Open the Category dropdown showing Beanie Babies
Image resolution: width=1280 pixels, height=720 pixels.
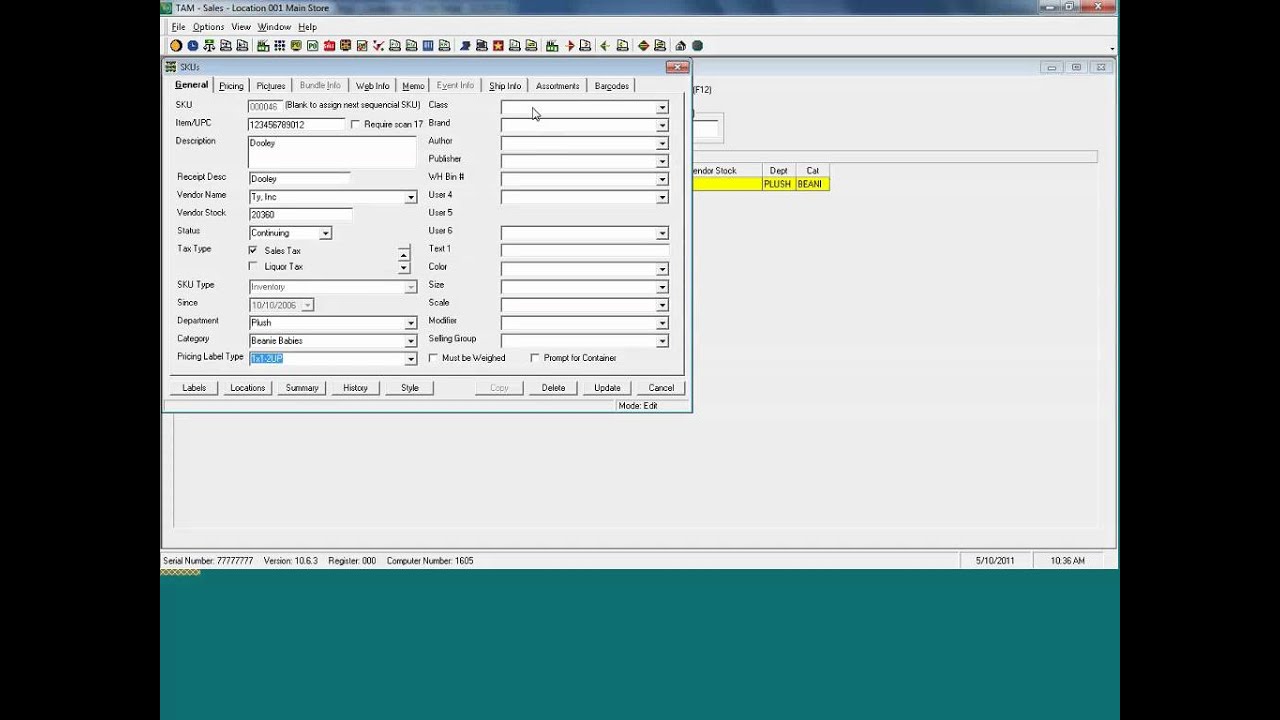[410, 341]
